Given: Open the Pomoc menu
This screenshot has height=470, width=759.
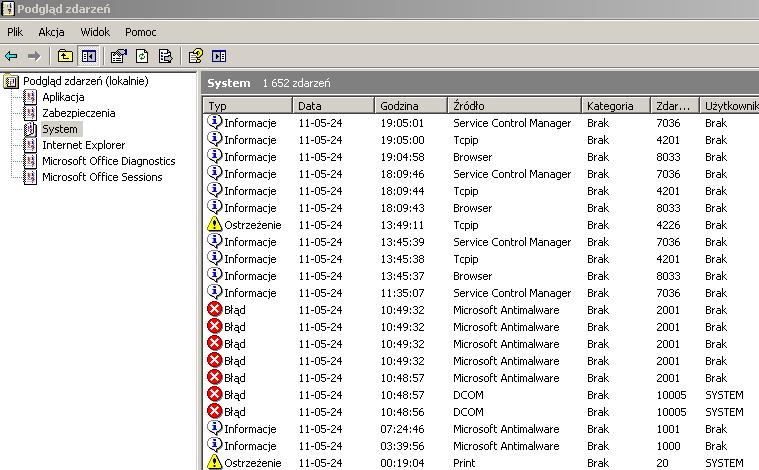Looking at the screenshot, I should [x=140, y=32].
